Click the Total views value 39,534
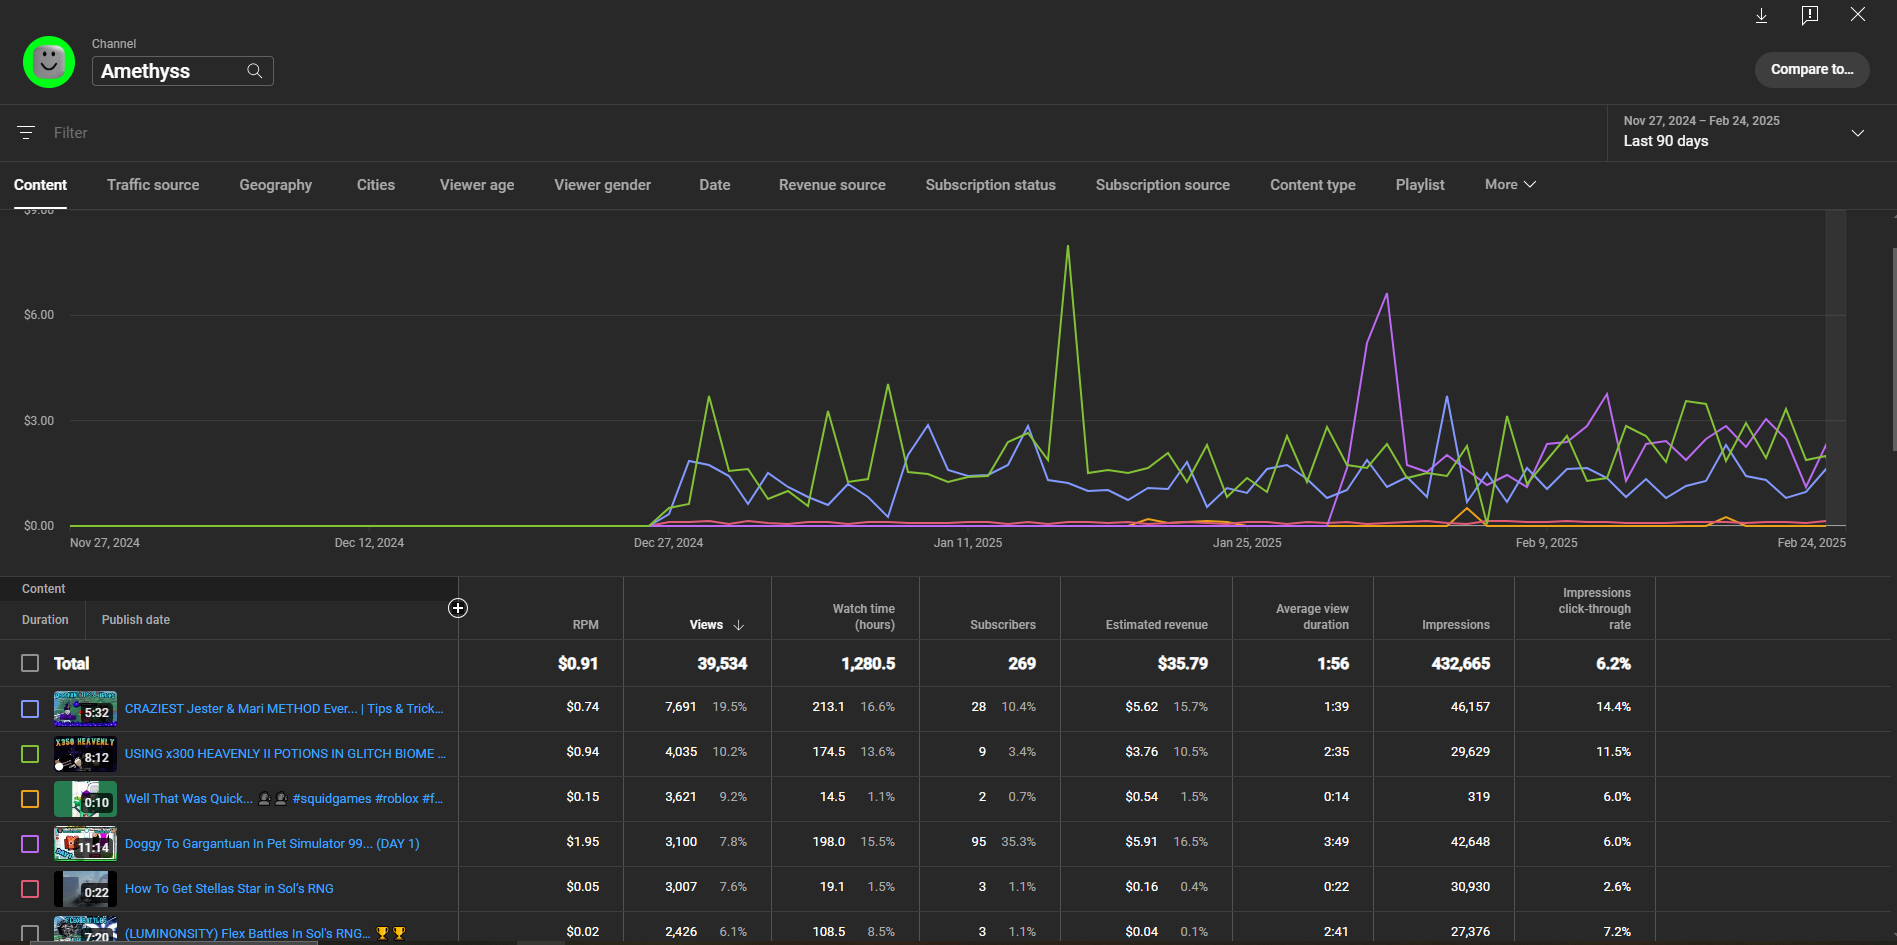This screenshot has height=945, width=1897. [722, 663]
